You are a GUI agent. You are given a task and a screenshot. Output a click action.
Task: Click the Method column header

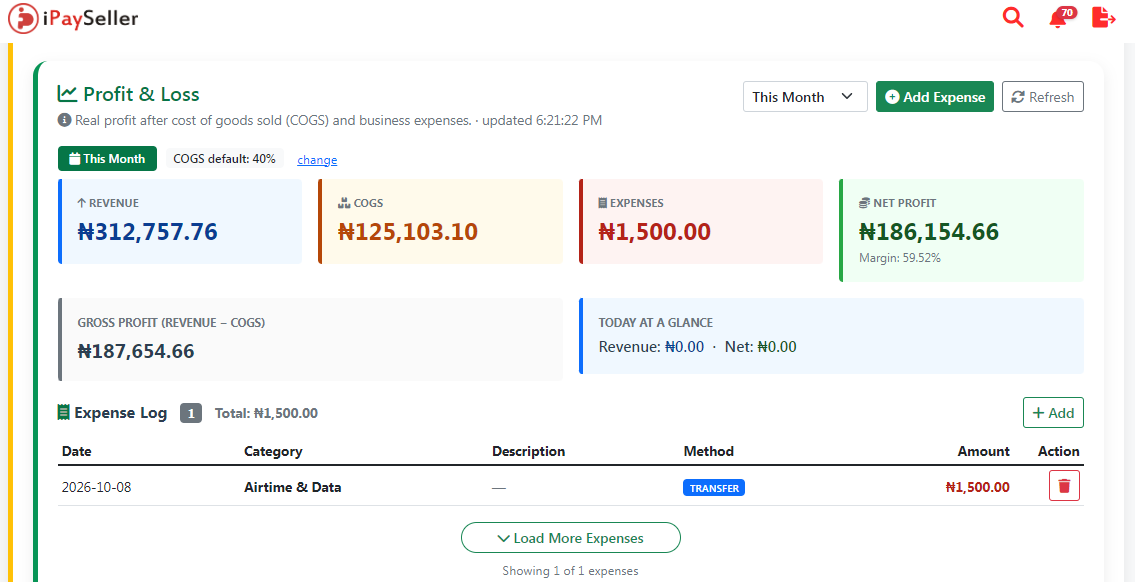pos(709,452)
